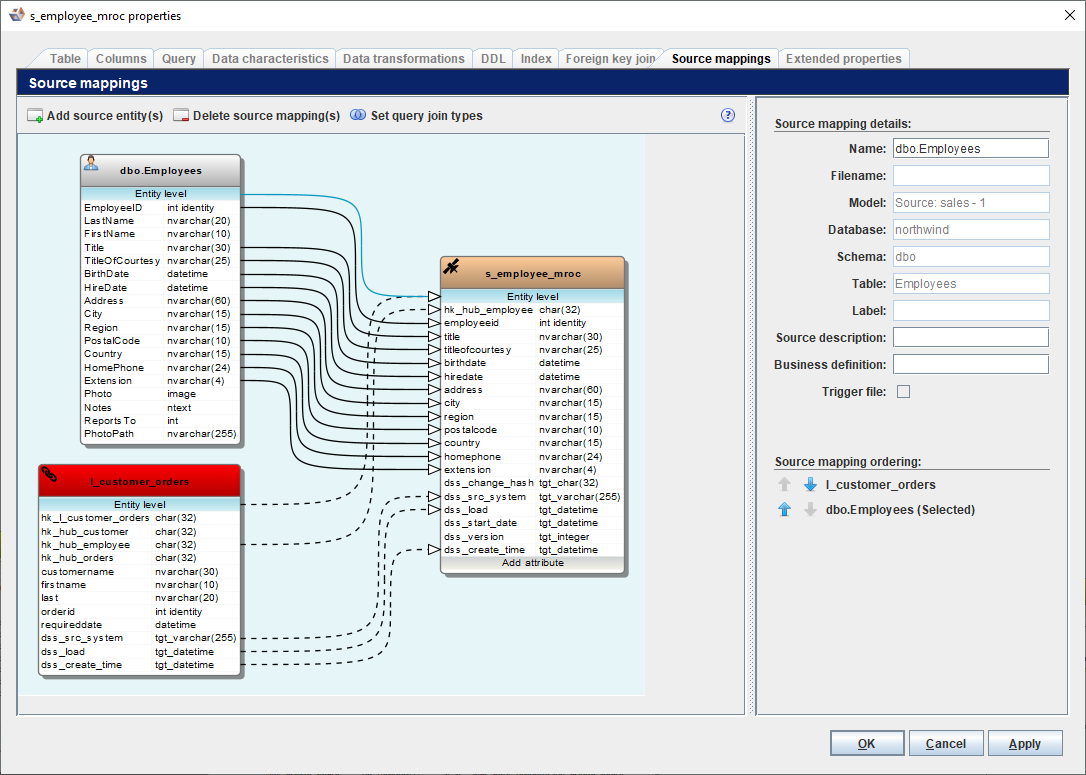The image size is (1086, 775).
Task: Open the Extended properties tab
Action: (x=843, y=59)
